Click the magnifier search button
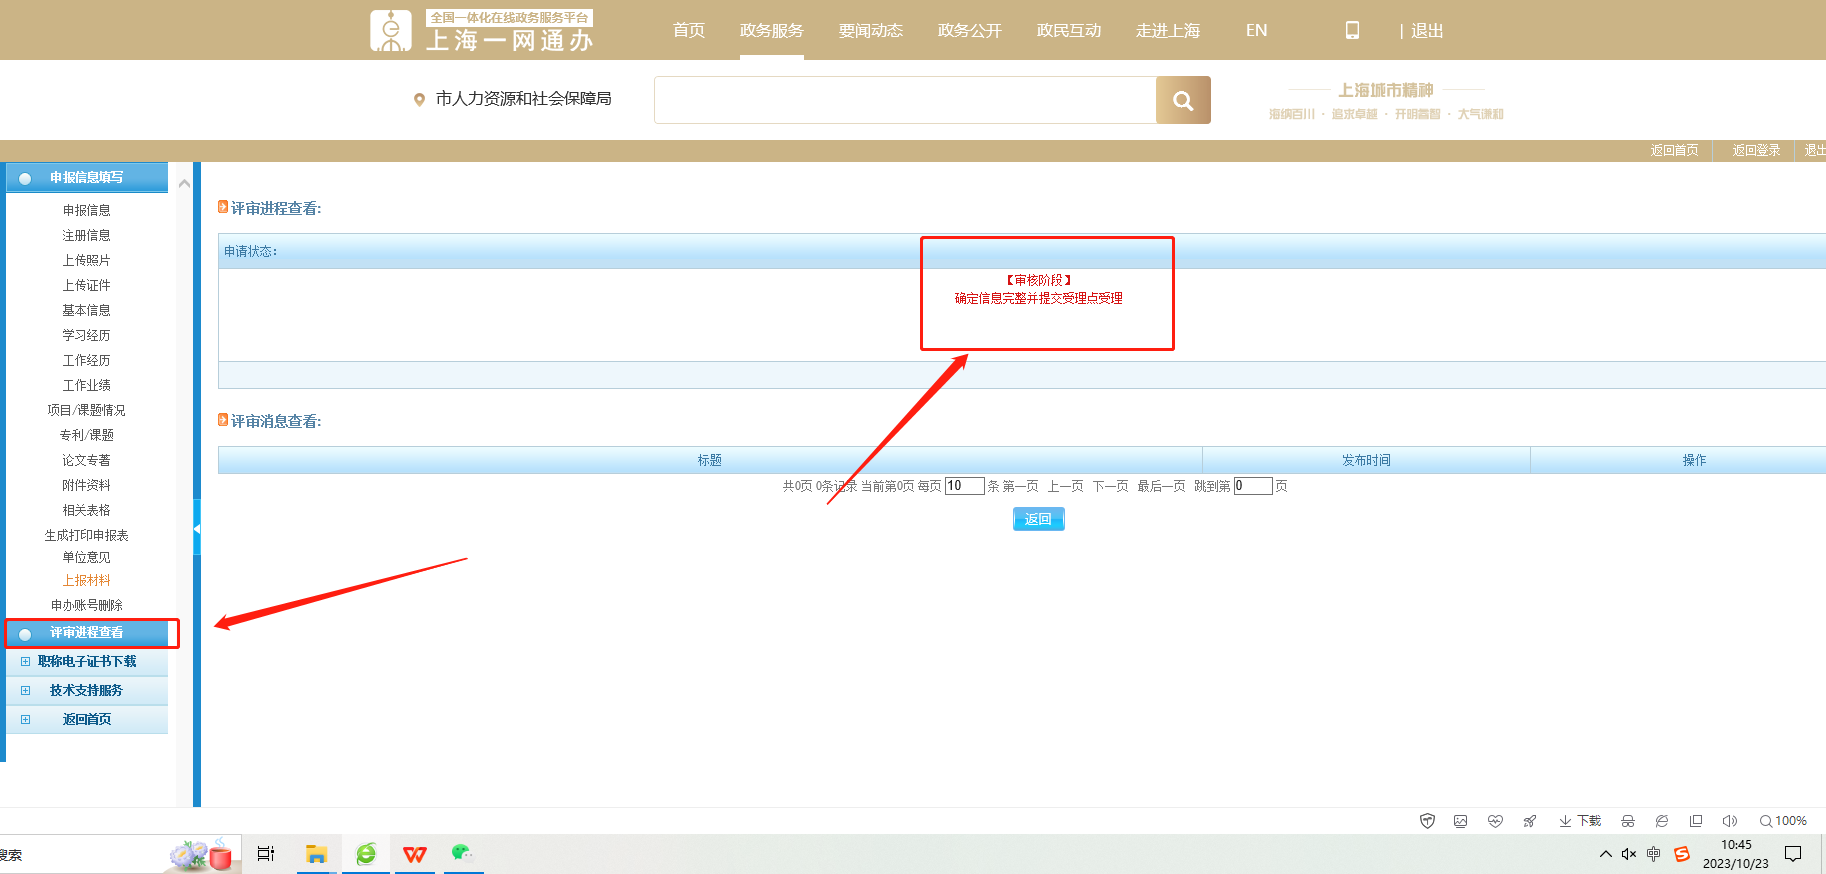 [x=1183, y=100]
